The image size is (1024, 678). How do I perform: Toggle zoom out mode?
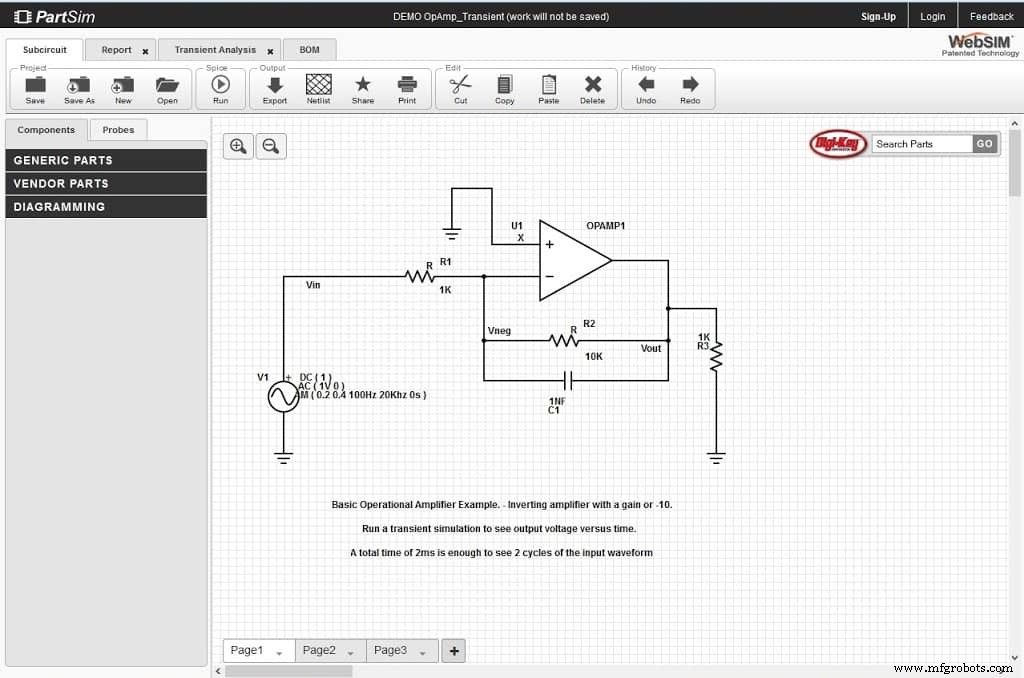(x=269, y=146)
